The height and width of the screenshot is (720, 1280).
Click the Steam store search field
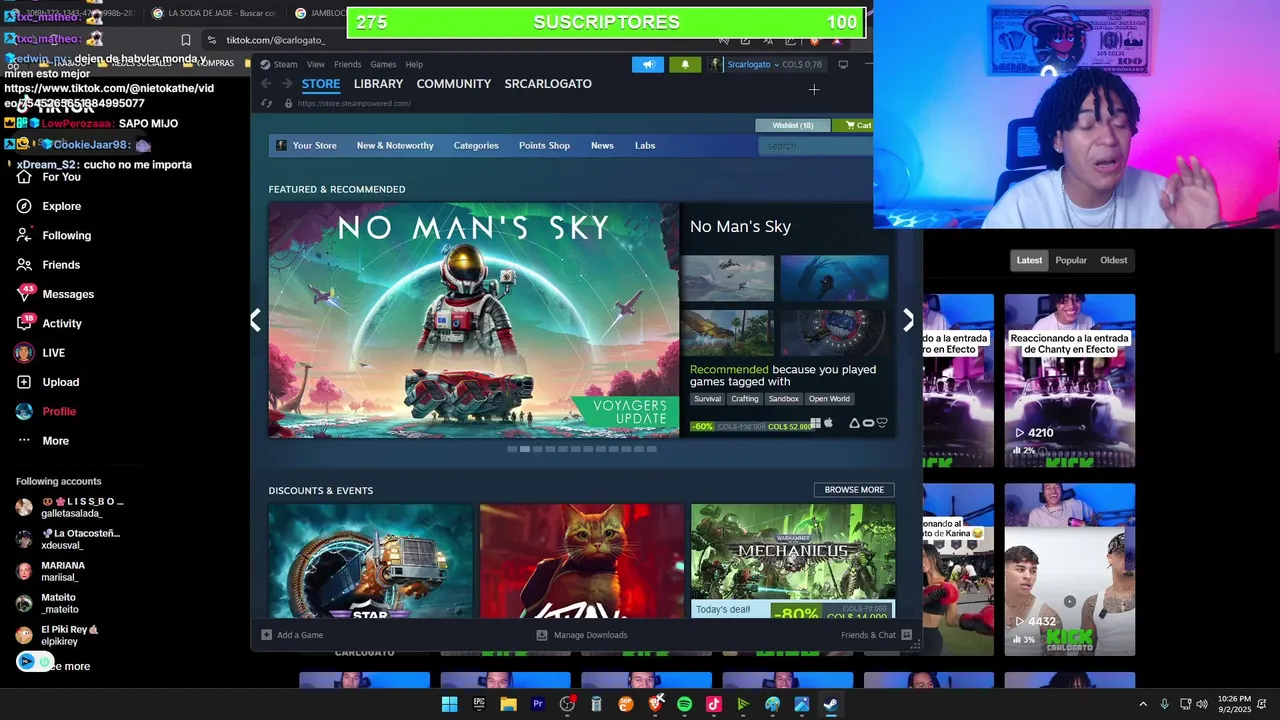click(816, 146)
